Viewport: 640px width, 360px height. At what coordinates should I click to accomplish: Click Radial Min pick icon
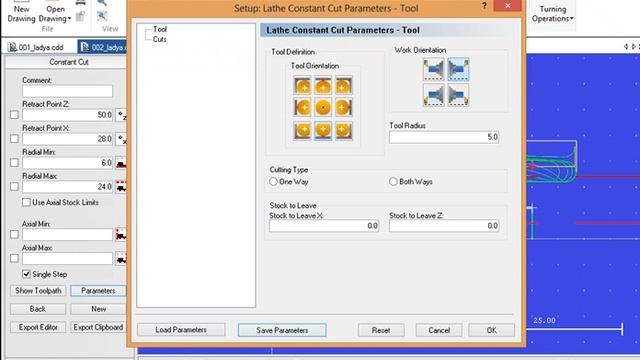pyautogui.click(x=121, y=163)
